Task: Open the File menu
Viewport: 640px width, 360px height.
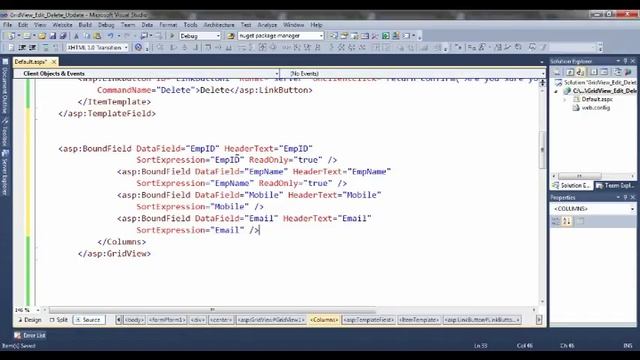Action: 7,25
